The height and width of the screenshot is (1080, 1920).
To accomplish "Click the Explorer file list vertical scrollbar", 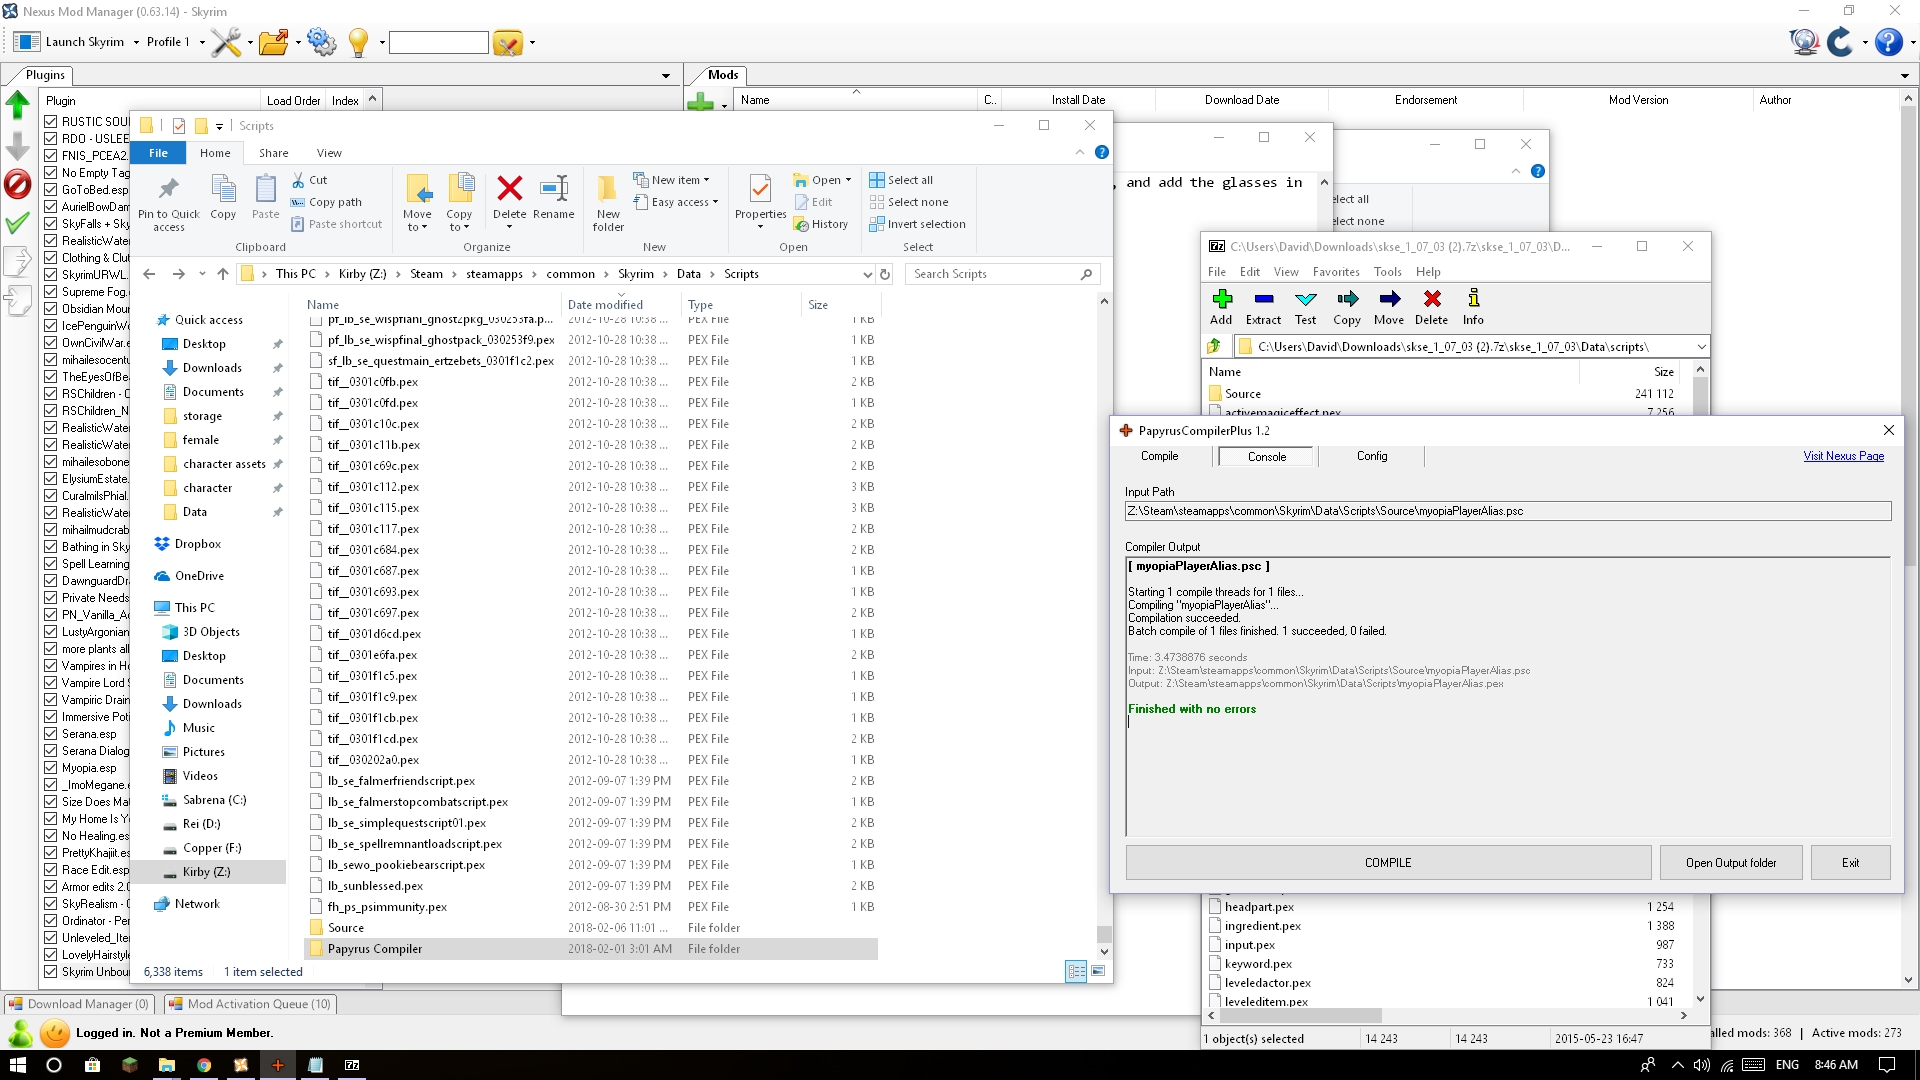I will (x=1104, y=625).
